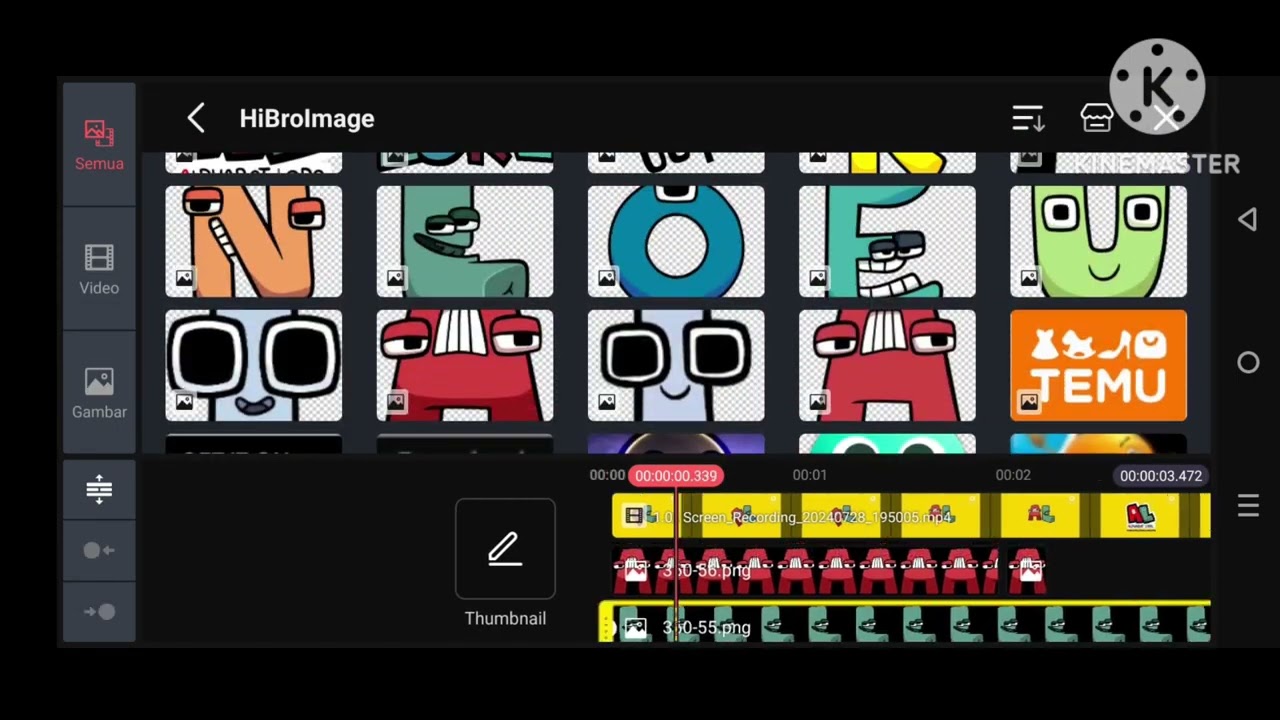Open the sort options icon

click(x=1028, y=118)
